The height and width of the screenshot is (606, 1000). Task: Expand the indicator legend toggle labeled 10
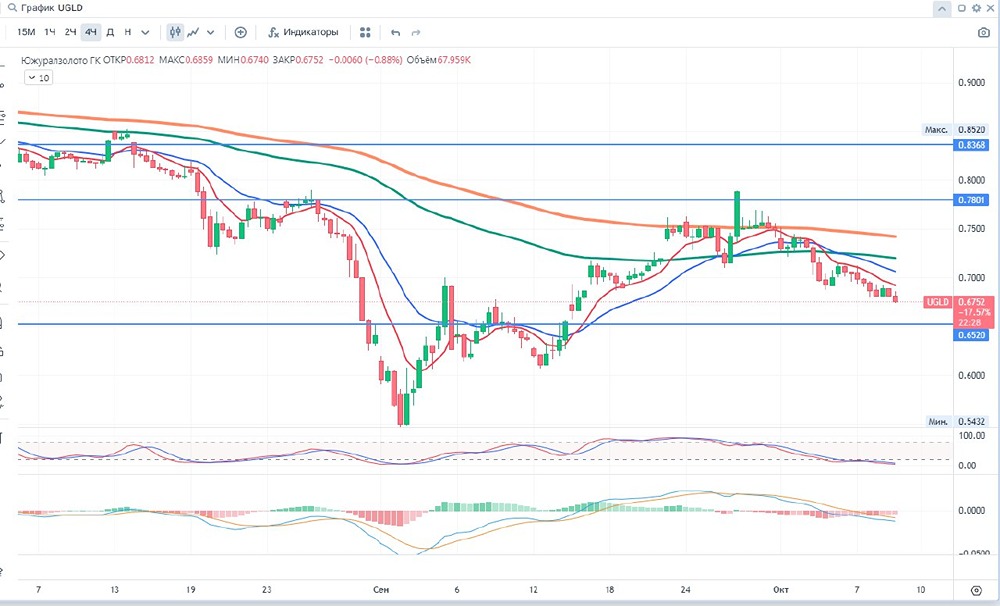(38, 78)
